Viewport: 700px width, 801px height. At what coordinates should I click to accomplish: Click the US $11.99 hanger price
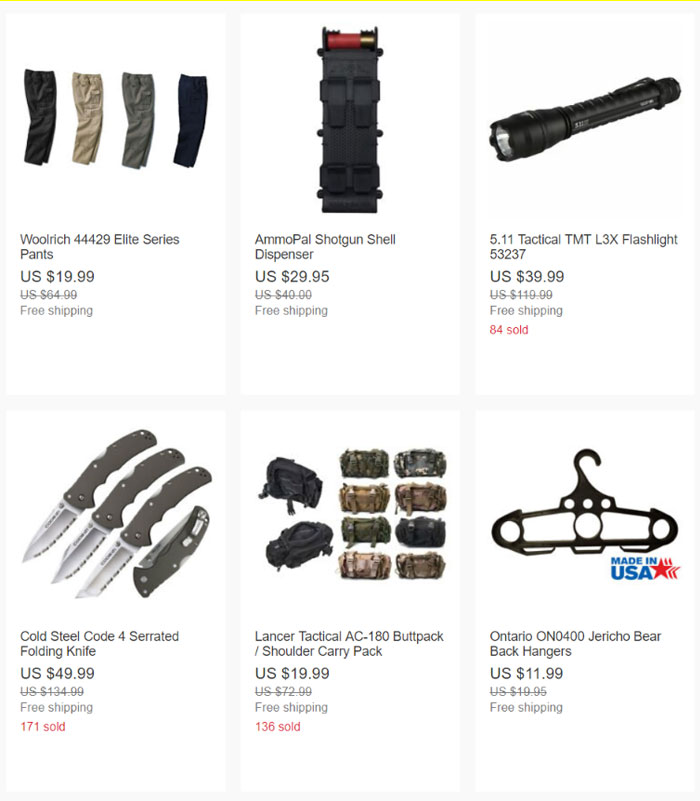[x=526, y=673]
